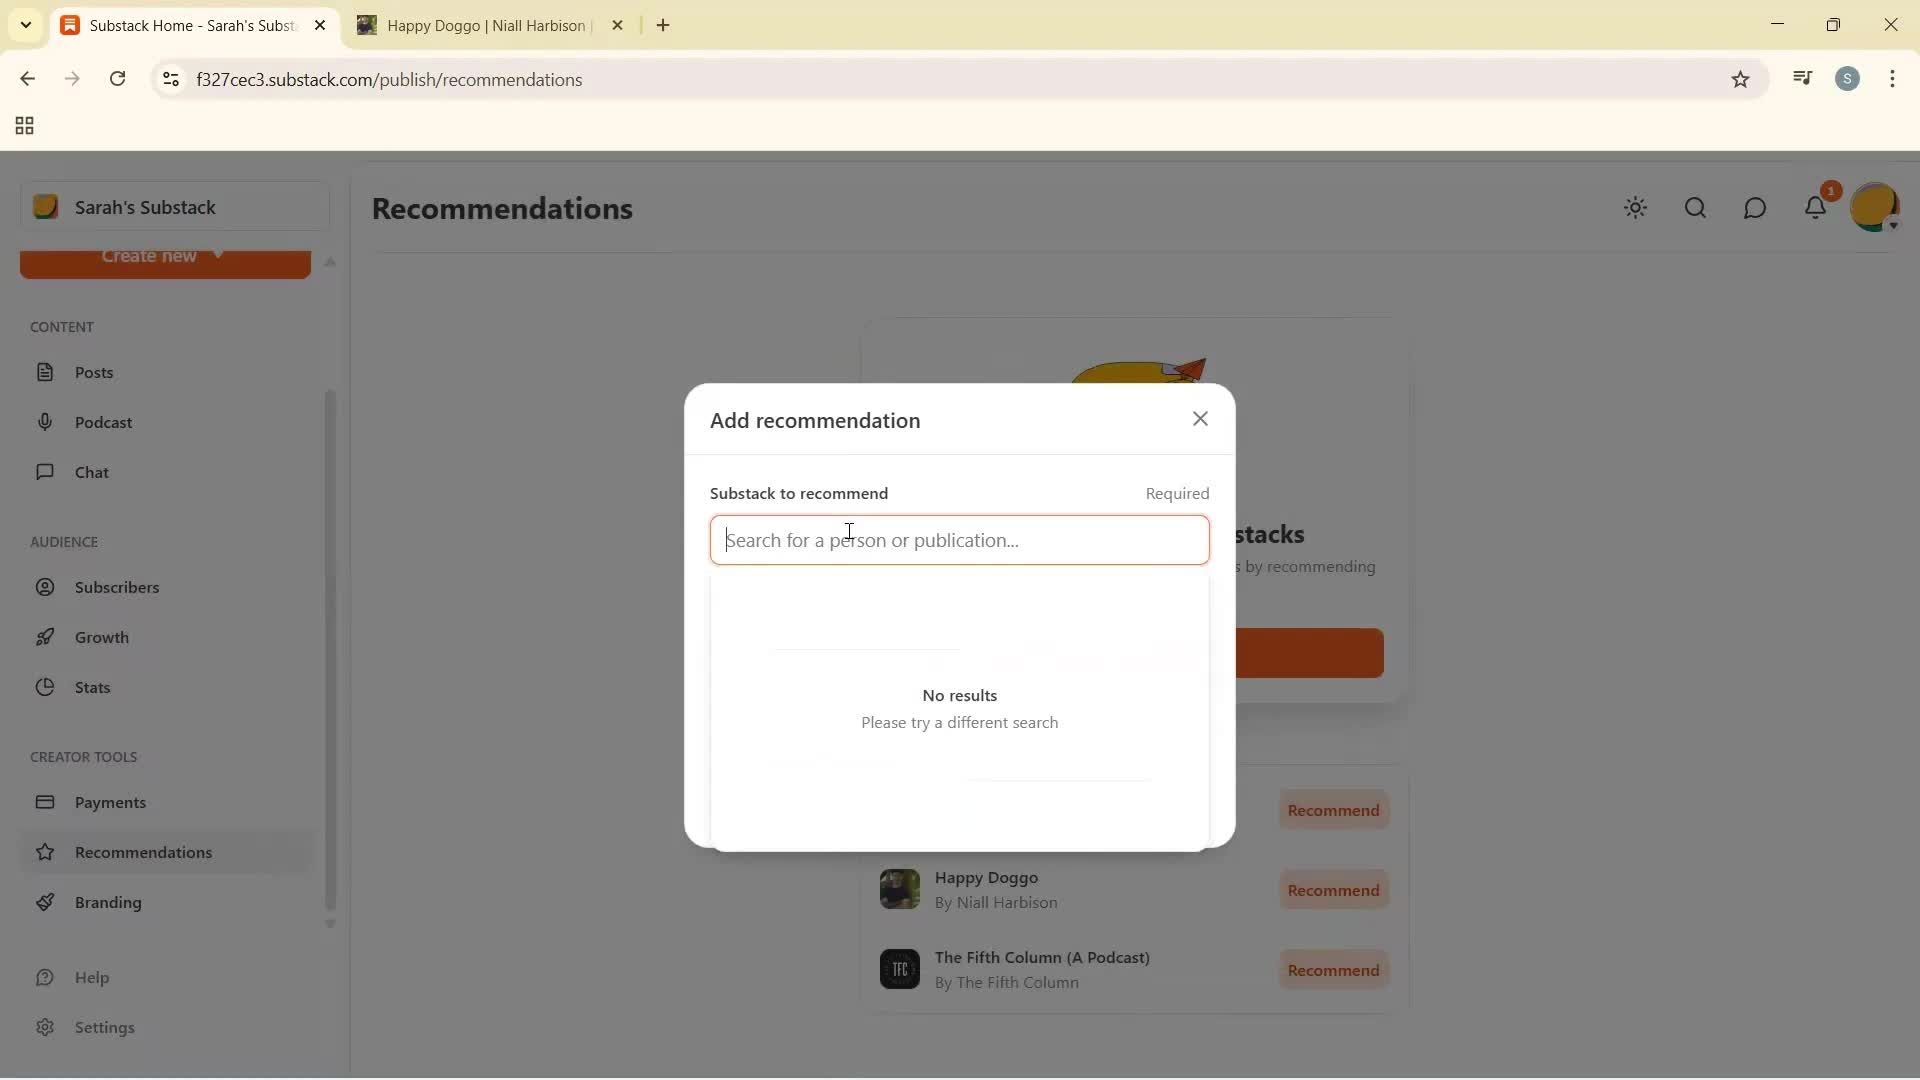
Task: Open the Branding section
Action: (x=110, y=902)
